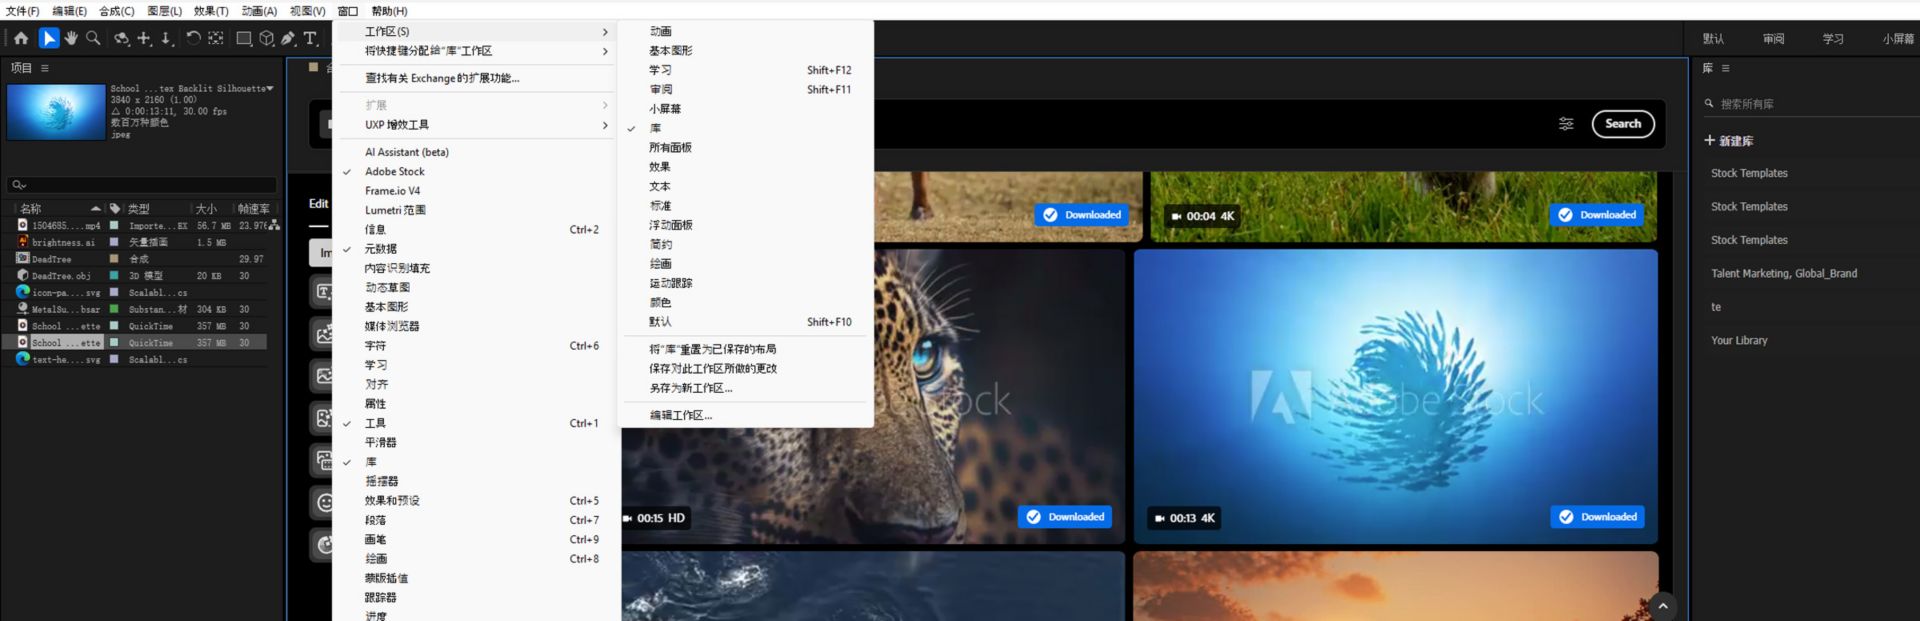The height and width of the screenshot is (621, 1920).
Task: Choose 默认 Shift+F10 workspace
Action: 746,322
